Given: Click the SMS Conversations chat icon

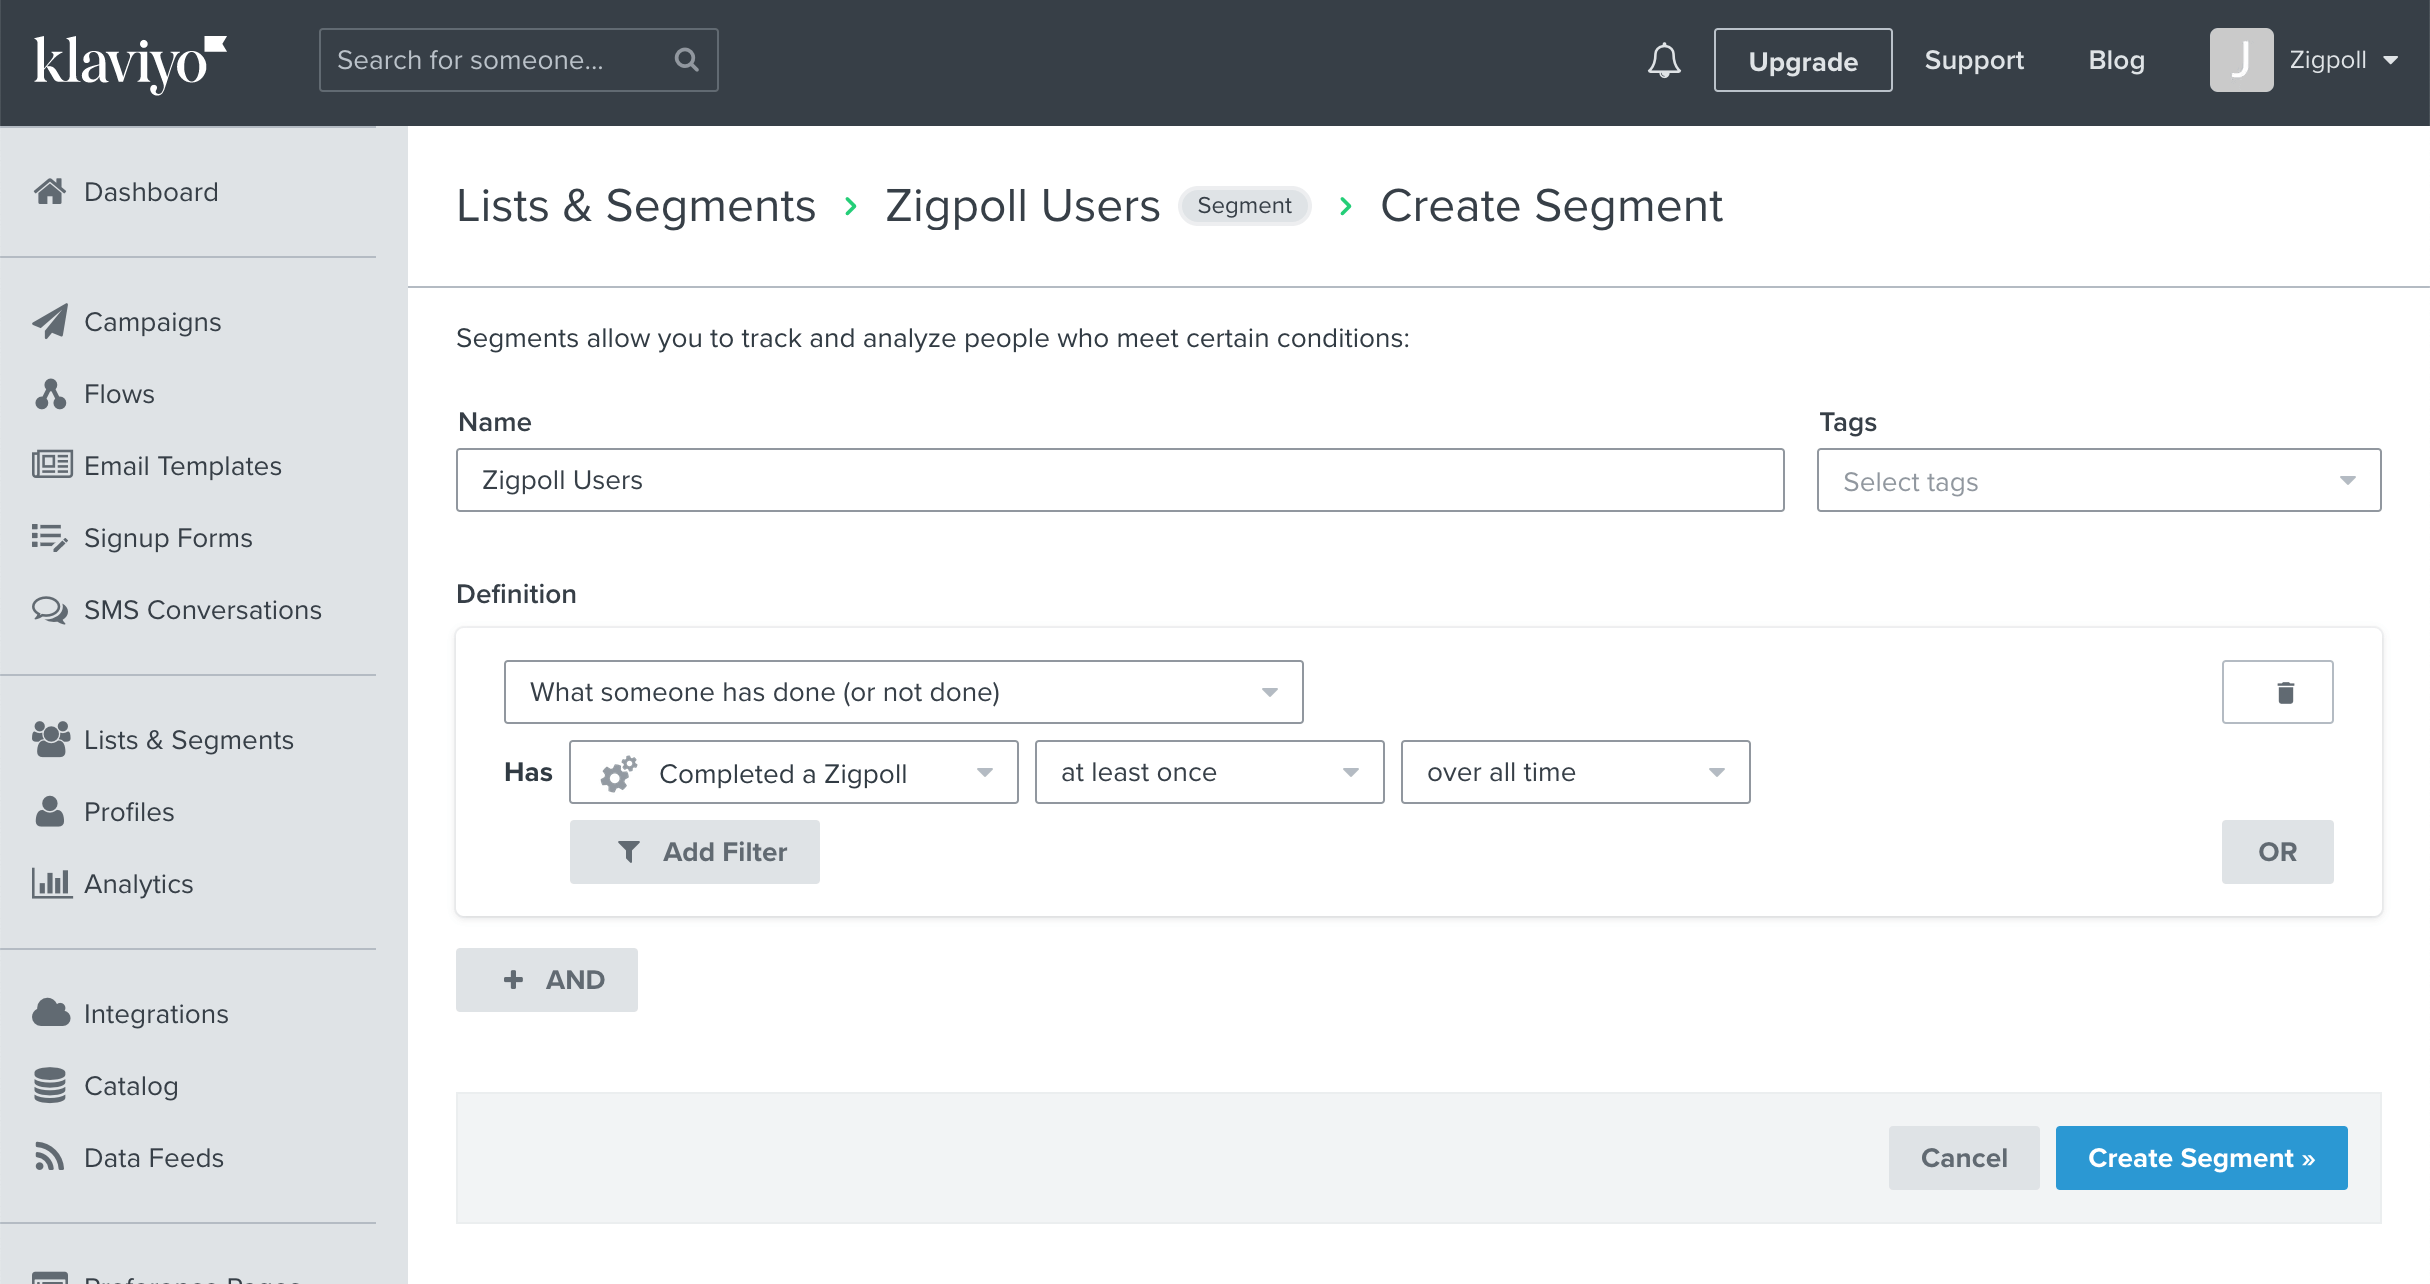Looking at the screenshot, I should click(x=50, y=609).
